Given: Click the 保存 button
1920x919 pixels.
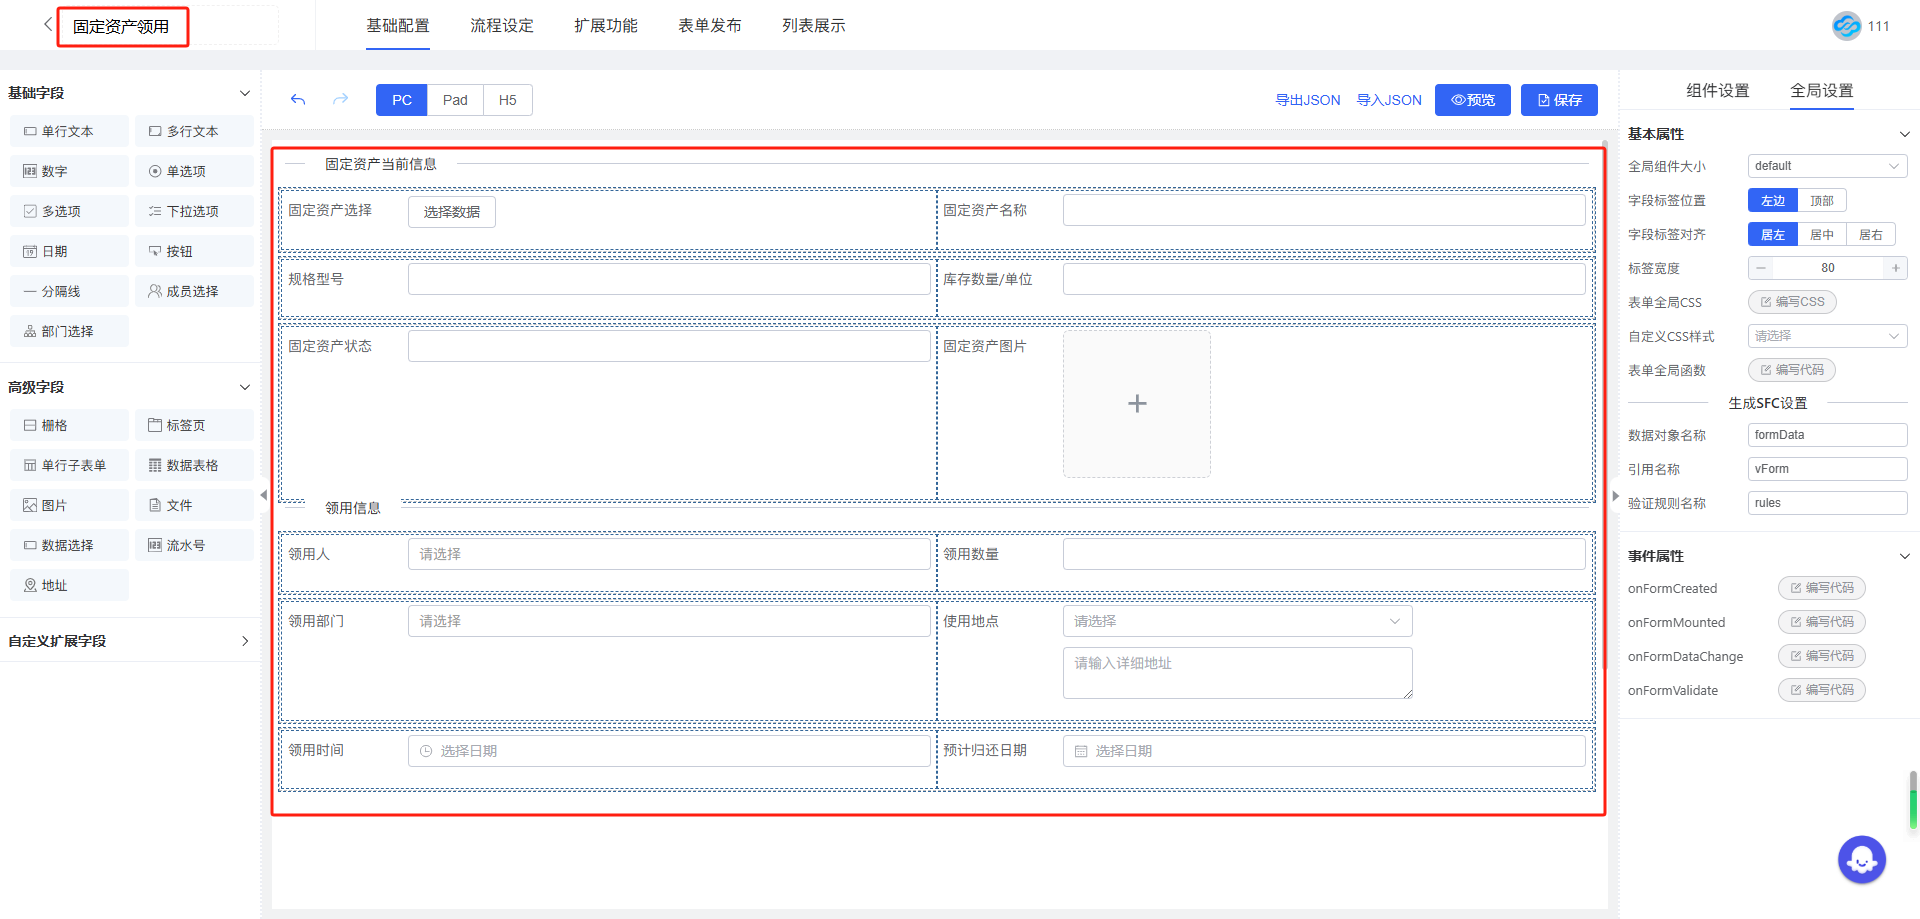Looking at the screenshot, I should 1559,100.
